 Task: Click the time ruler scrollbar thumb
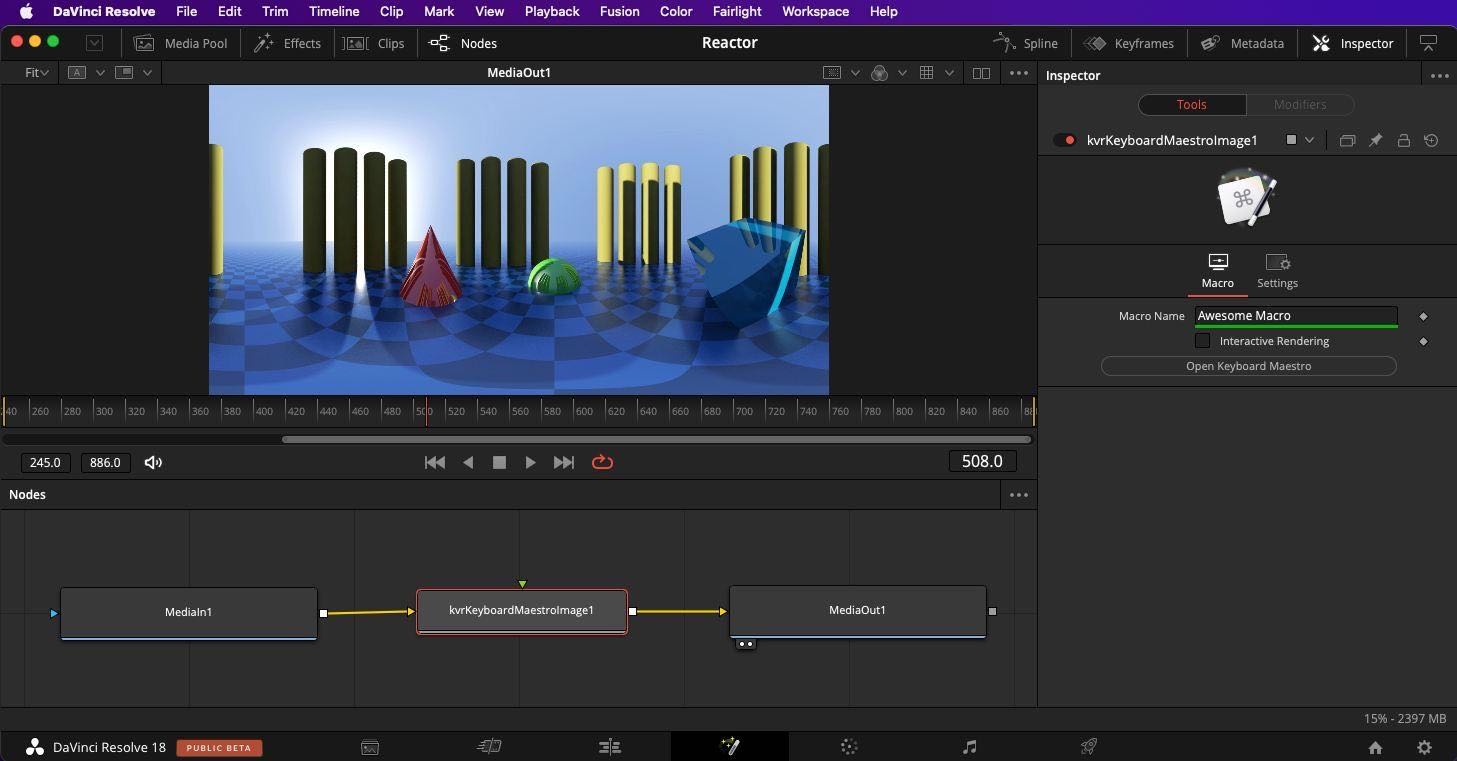tap(656, 439)
